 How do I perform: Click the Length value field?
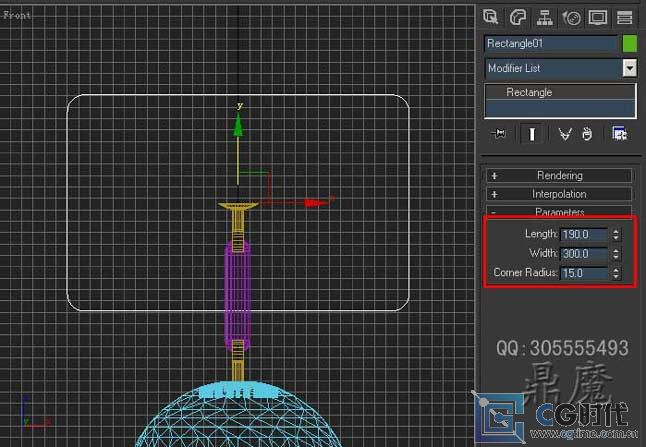click(x=583, y=234)
